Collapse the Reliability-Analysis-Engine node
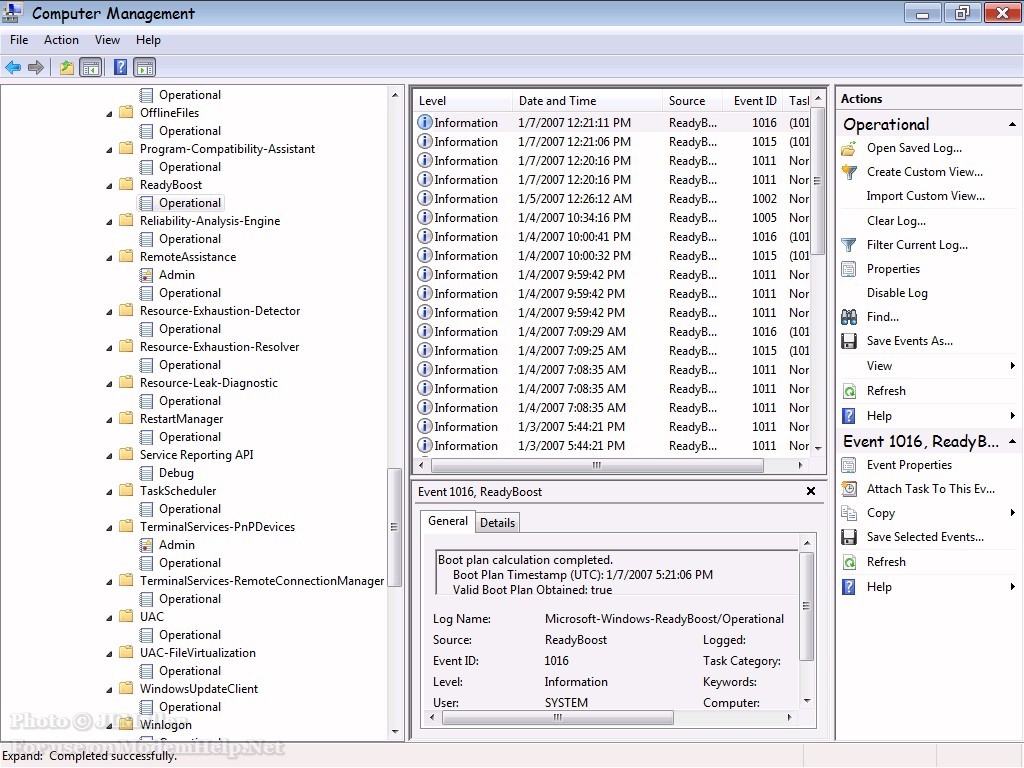This screenshot has height=768, width=1024. pyautogui.click(x=109, y=221)
